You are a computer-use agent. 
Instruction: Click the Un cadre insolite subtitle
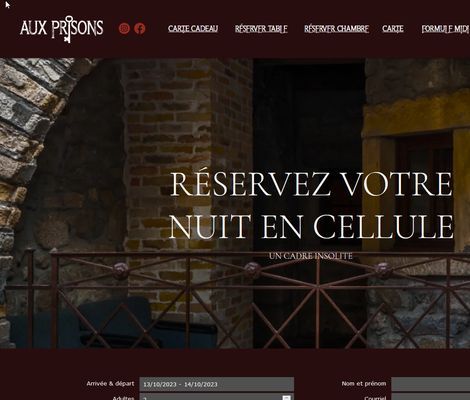tap(311, 256)
